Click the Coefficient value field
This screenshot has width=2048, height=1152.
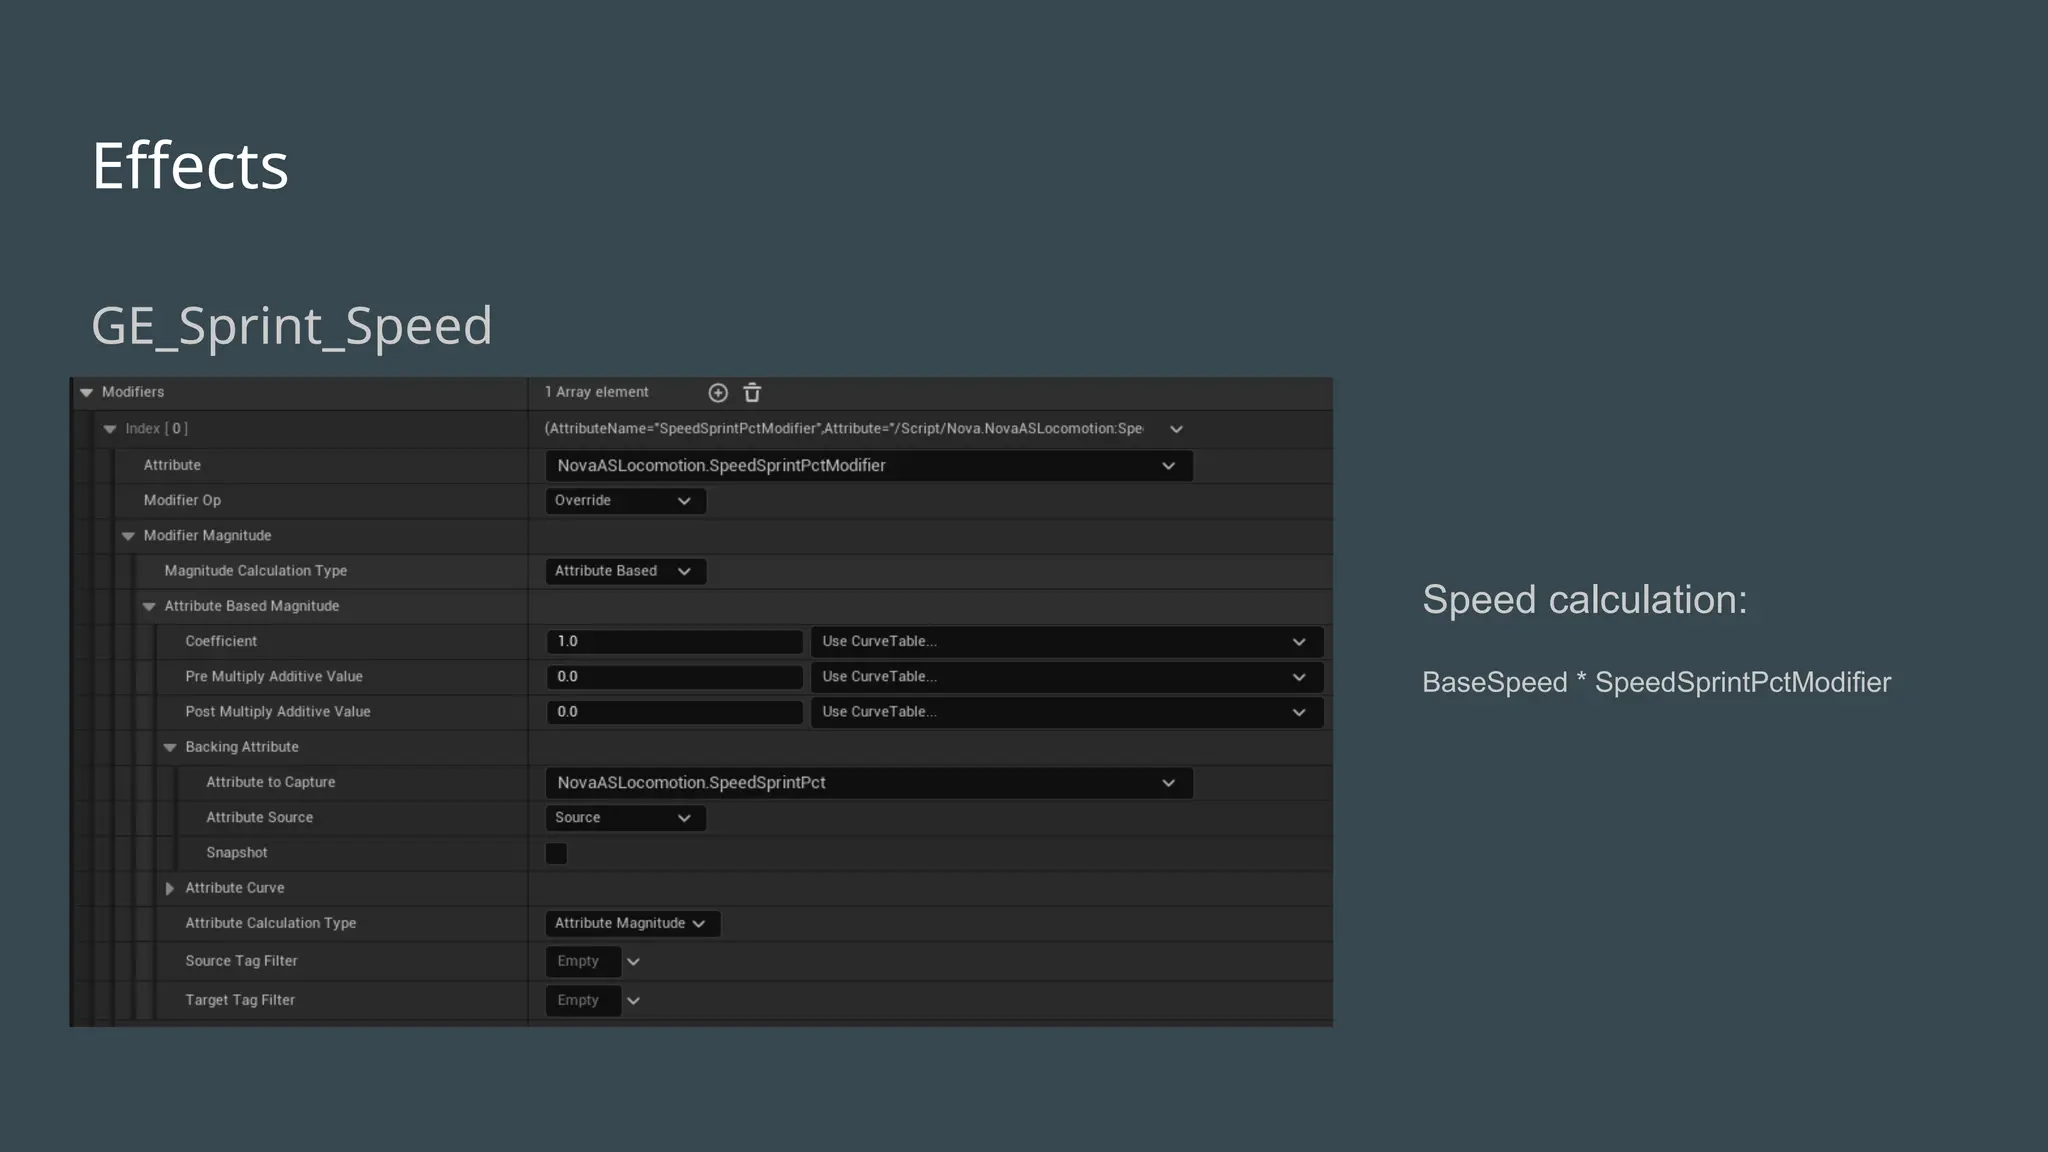[674, 642]
